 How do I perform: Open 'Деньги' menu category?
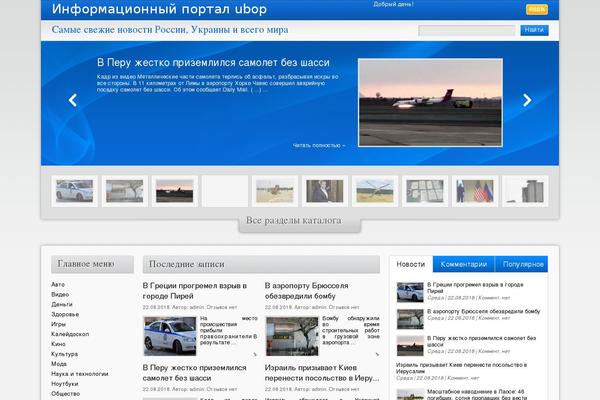pos(62,304)
